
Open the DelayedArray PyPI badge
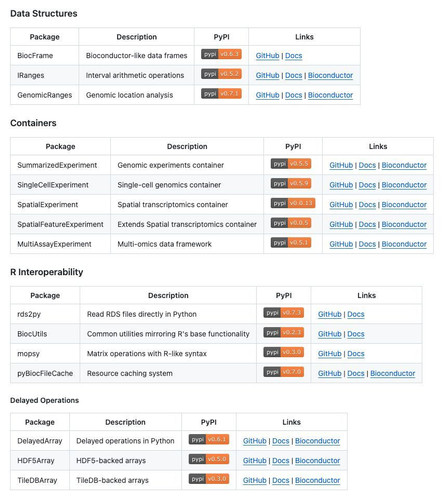(209, 439)
